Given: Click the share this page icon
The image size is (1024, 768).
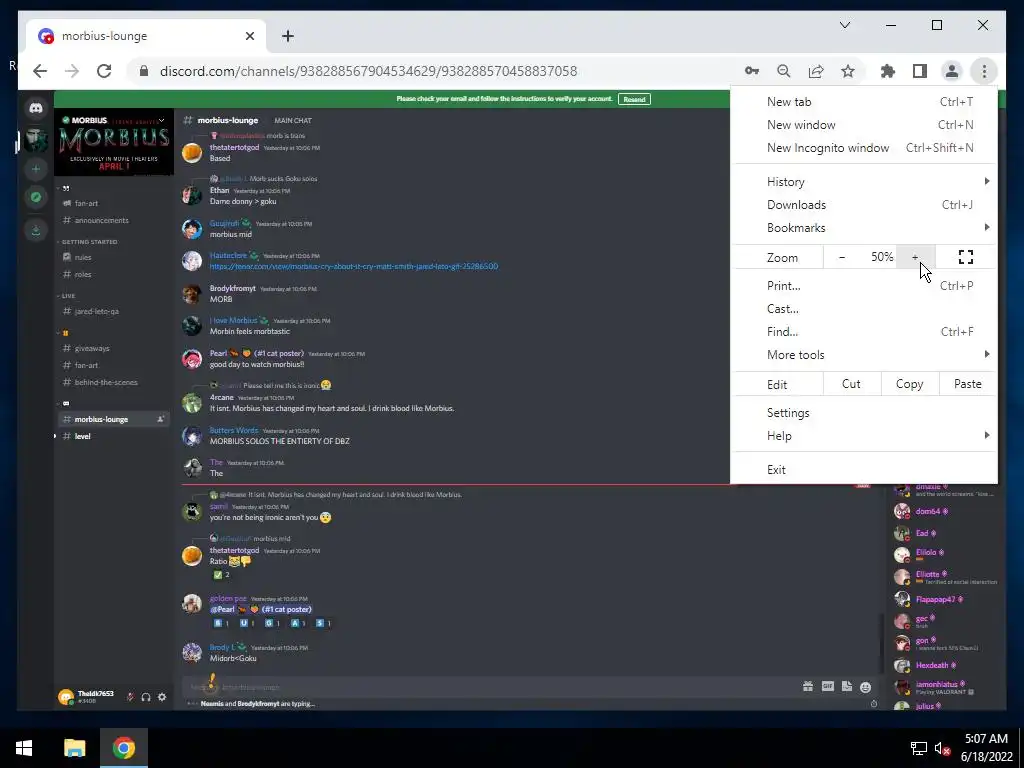Looking at the screenshot, I should pyautogui.click(x=816, y=71).
